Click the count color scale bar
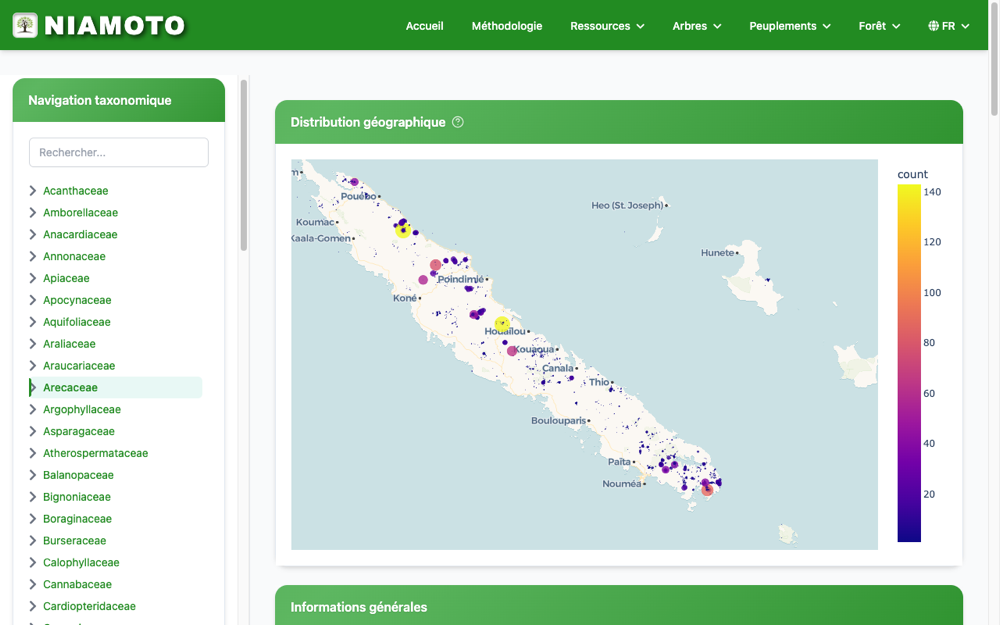This screenshot has width=1000, height=625. [x=909, y=363]
